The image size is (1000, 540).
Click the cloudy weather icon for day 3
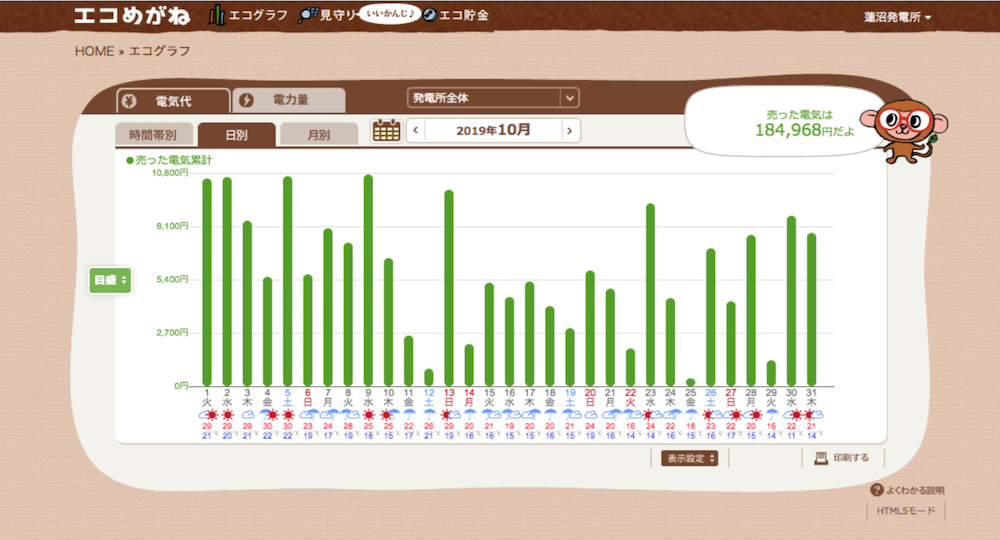pyautogui.click(x=247, y=415)
